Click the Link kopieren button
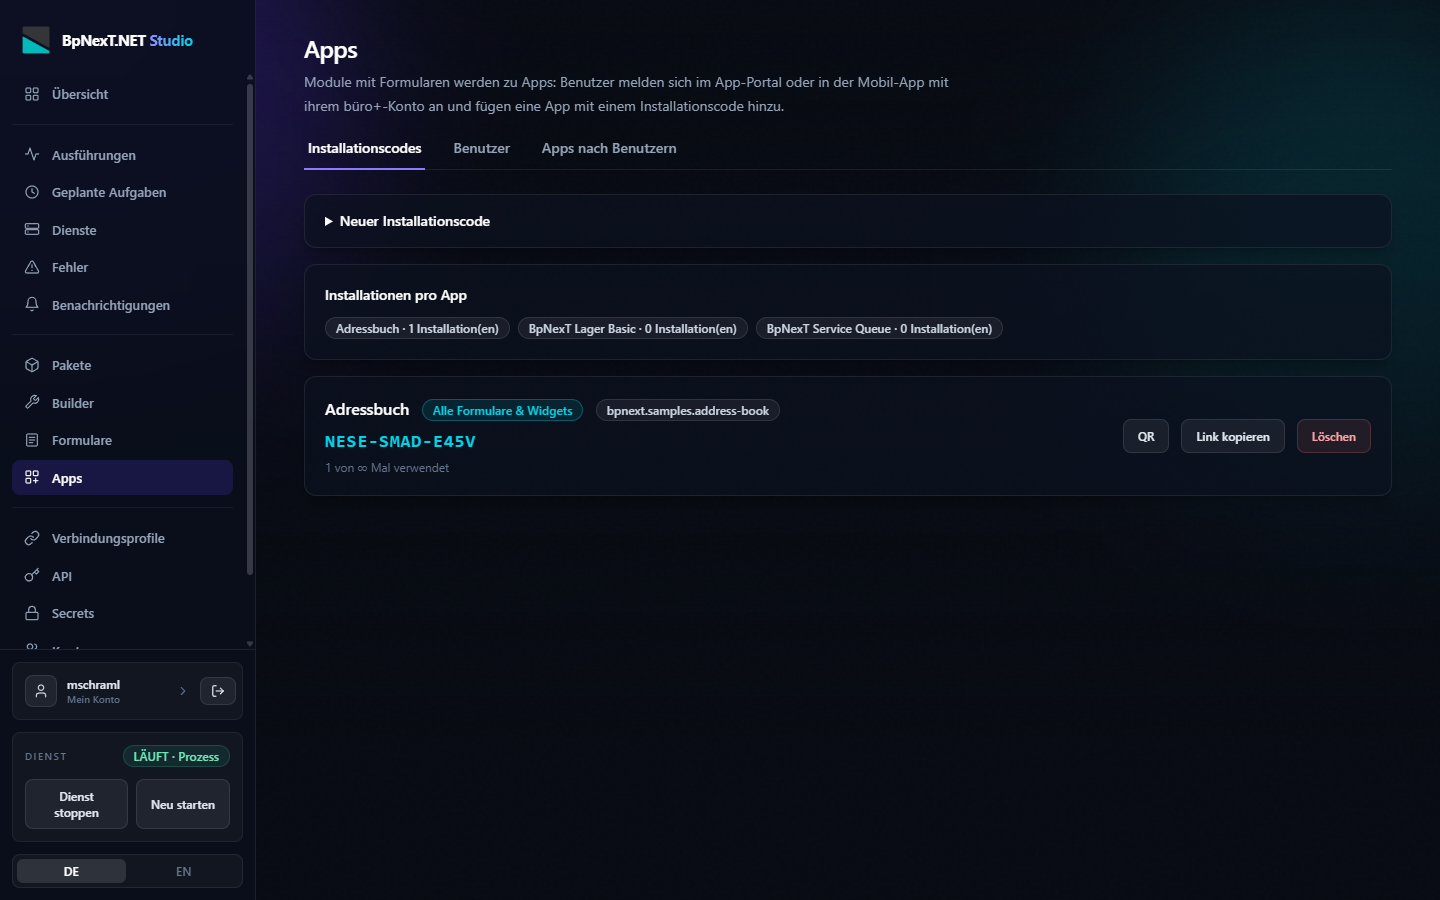This screenshot has height=900, width=1440. click(1233, 437)
